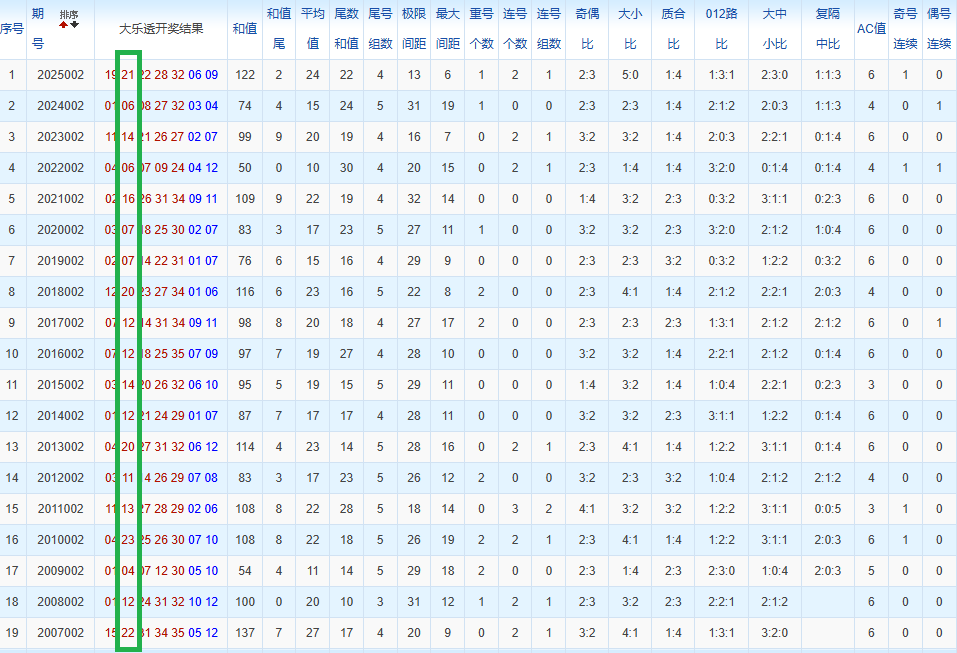Click 极限间距 value 13 in row 2025002
Image resolution: width=957 pixels, height=653 pixels.
(414, 75)
